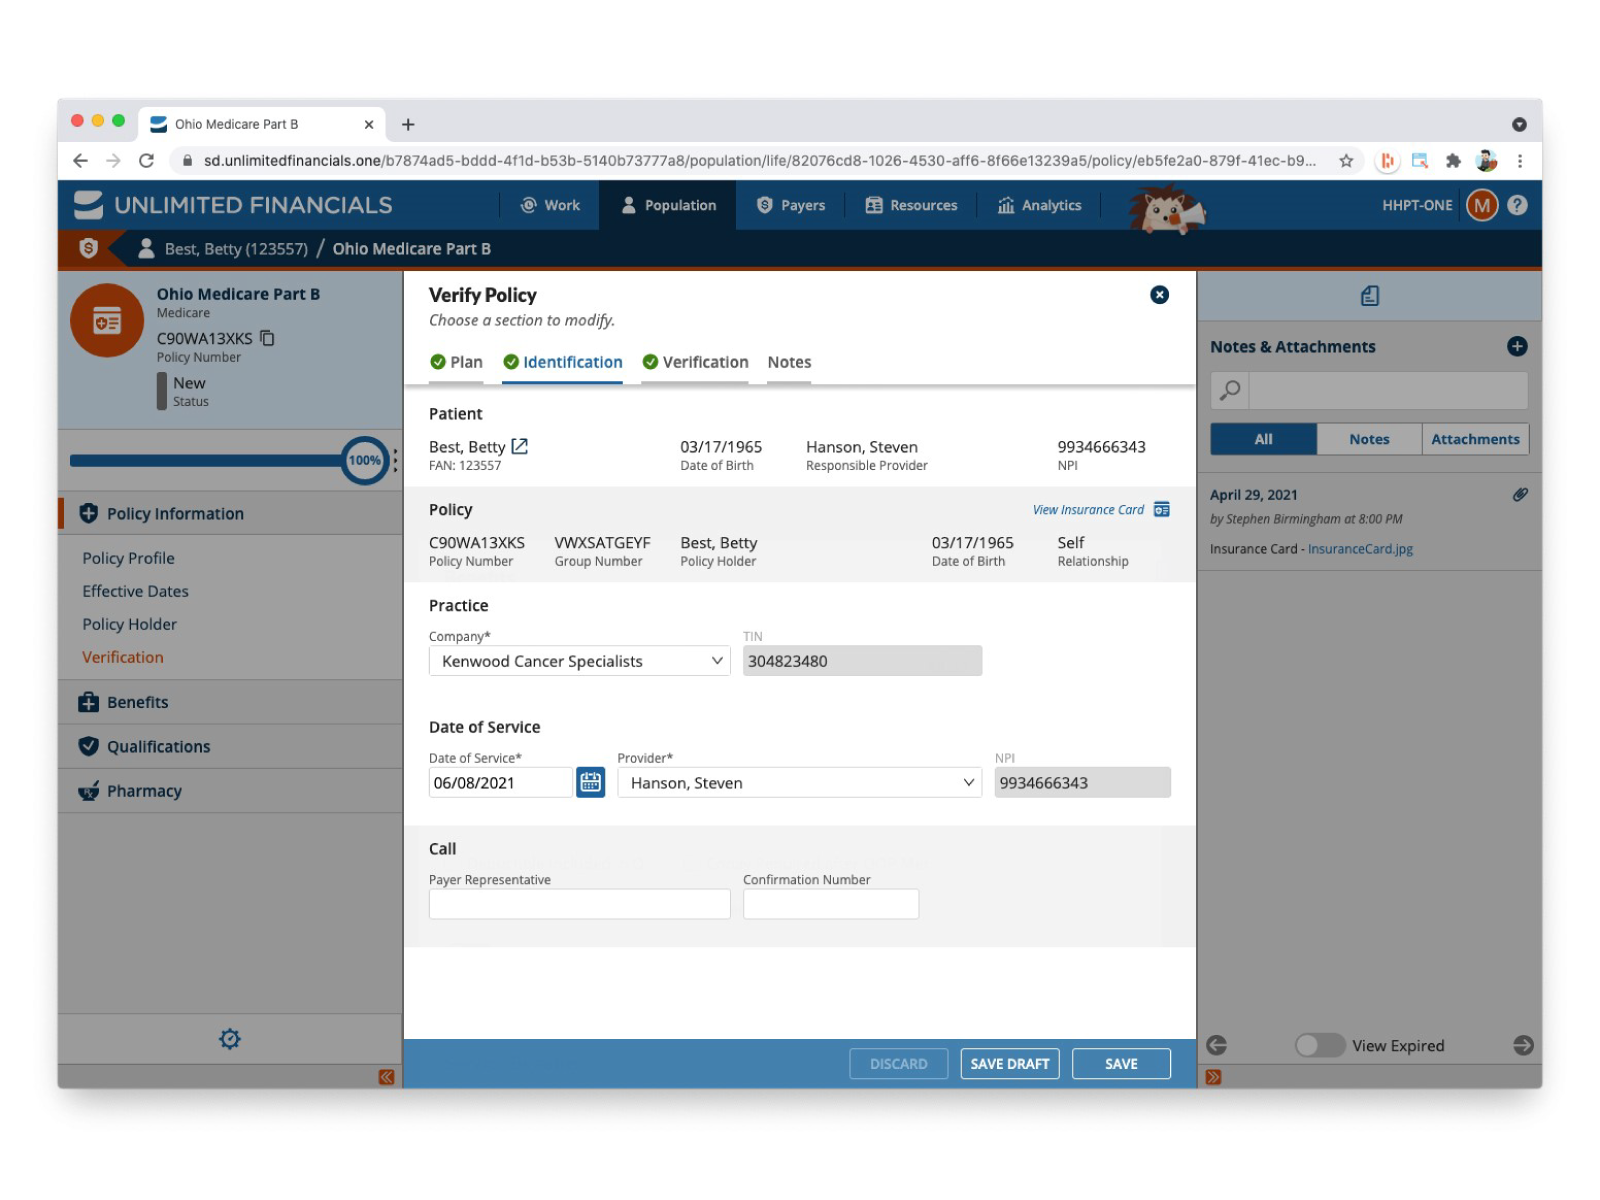Viewport: 1600px width, 1200px height.
Task: Collapse the left sidebar with the orange chevron
Action: pos(385,1076)
